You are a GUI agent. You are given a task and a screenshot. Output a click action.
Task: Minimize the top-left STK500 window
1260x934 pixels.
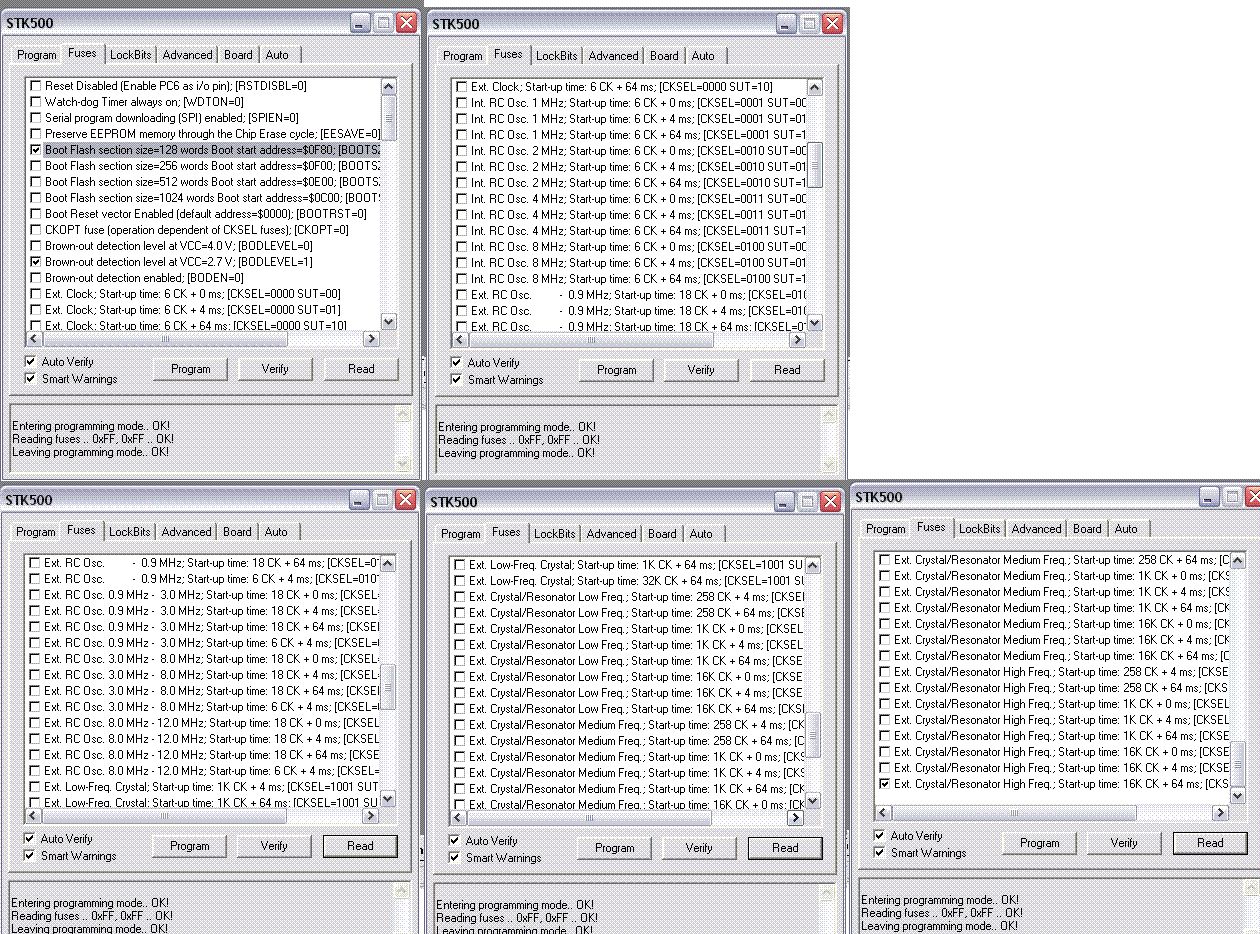coord(360,22)
